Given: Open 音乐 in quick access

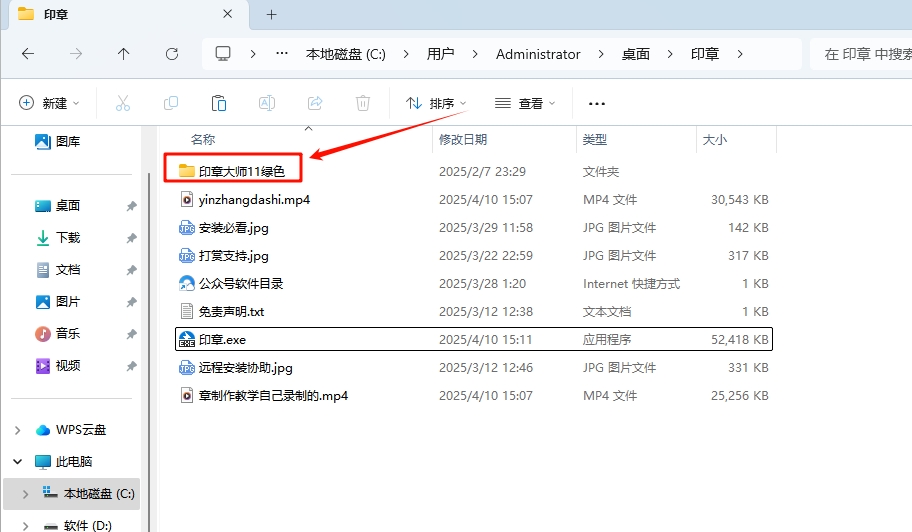Looking at the screenshot, I should (x=58, y=334).
